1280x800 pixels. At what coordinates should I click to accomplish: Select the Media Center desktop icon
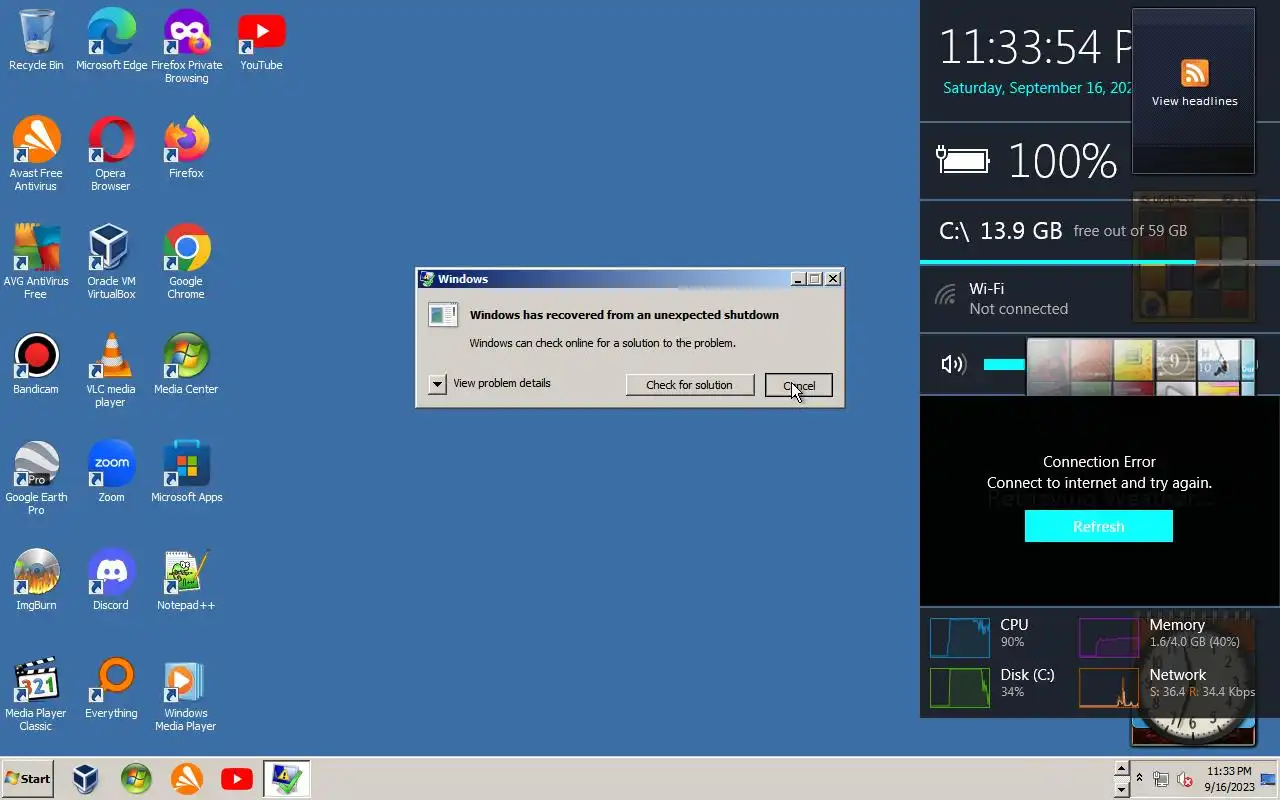point(186,364)
